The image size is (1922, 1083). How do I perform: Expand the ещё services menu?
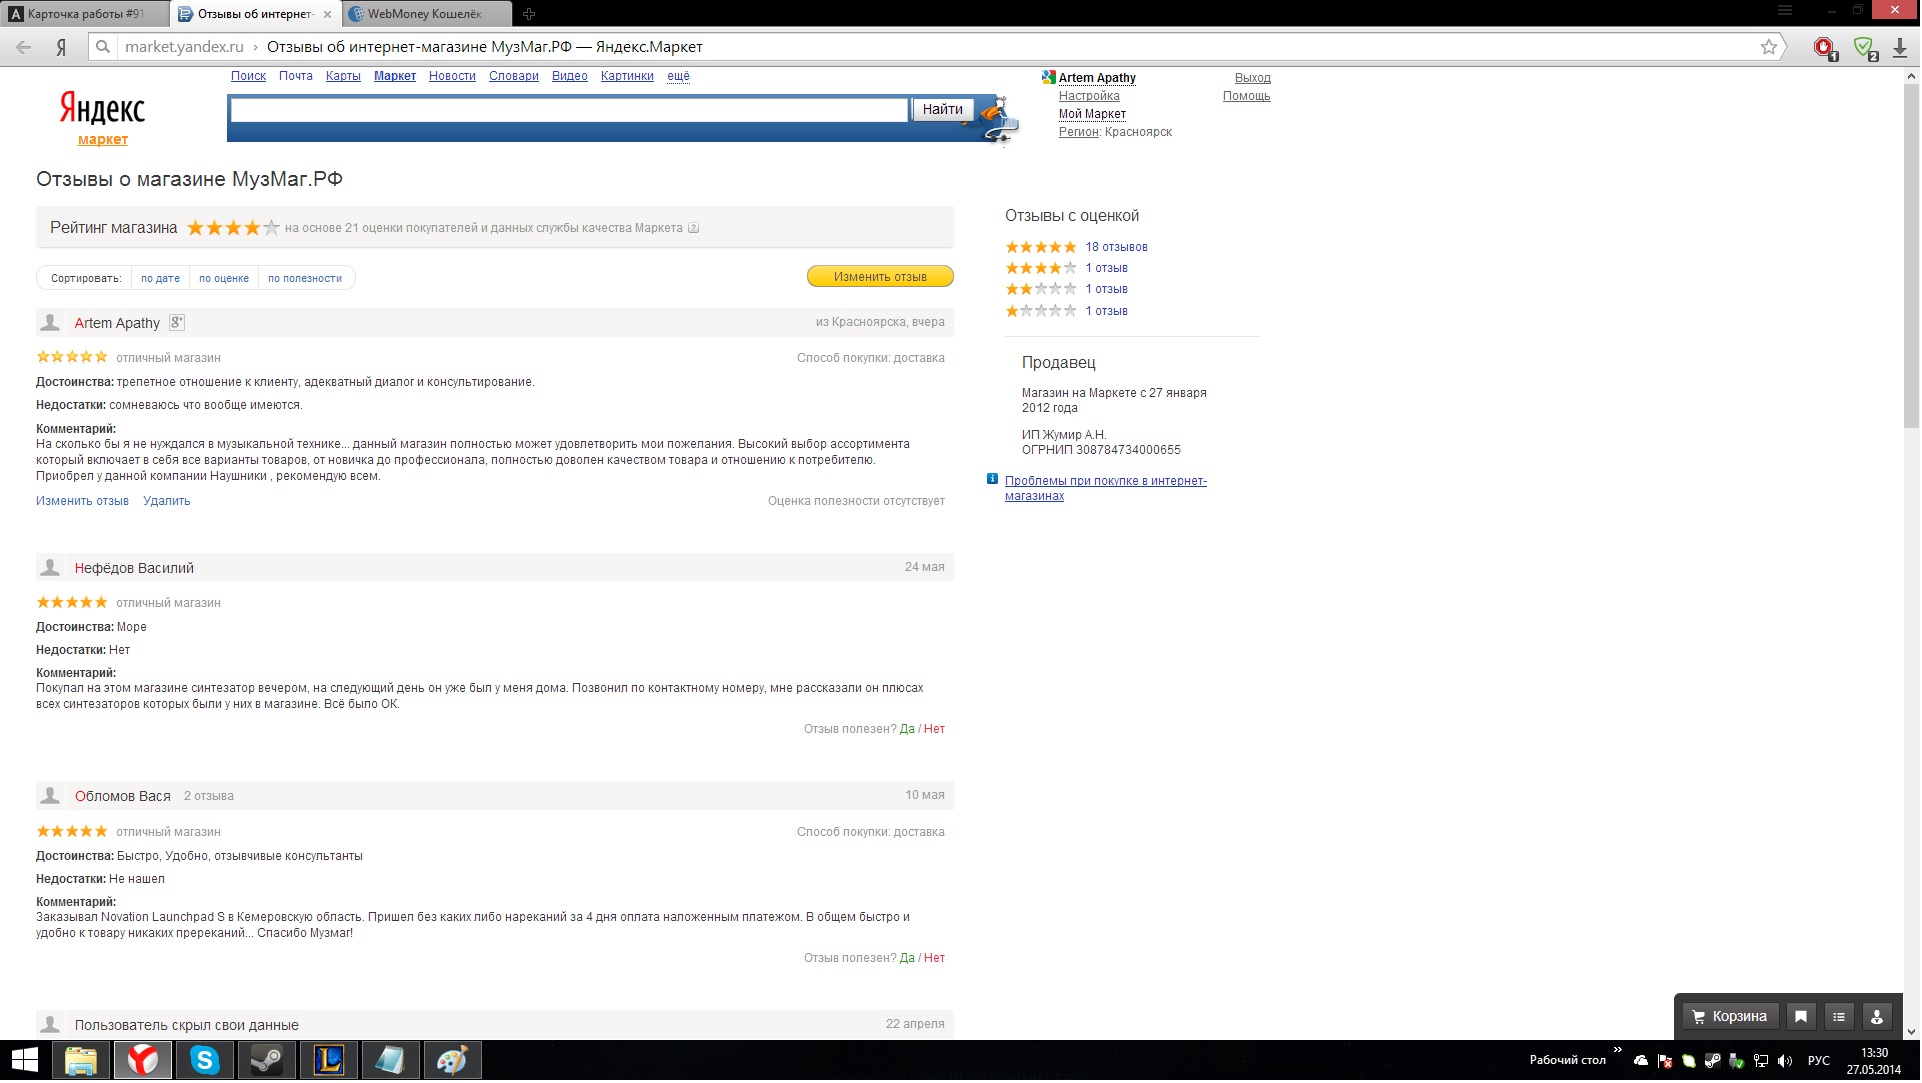[x=678, y=76]
